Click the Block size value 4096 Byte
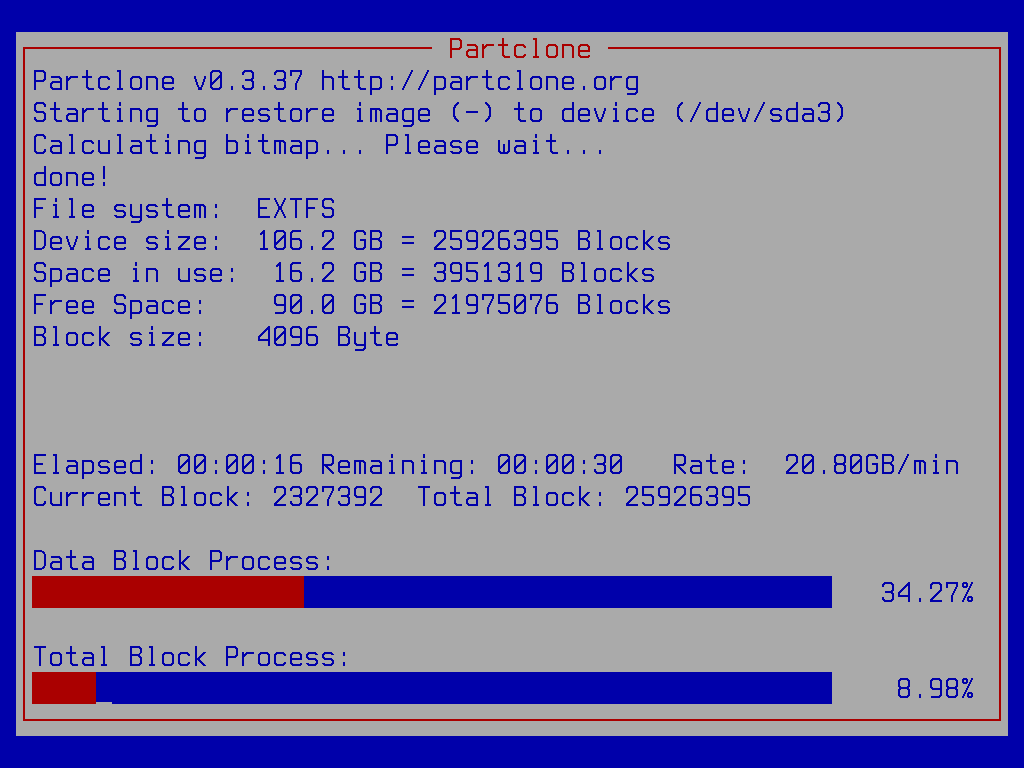 328,337
